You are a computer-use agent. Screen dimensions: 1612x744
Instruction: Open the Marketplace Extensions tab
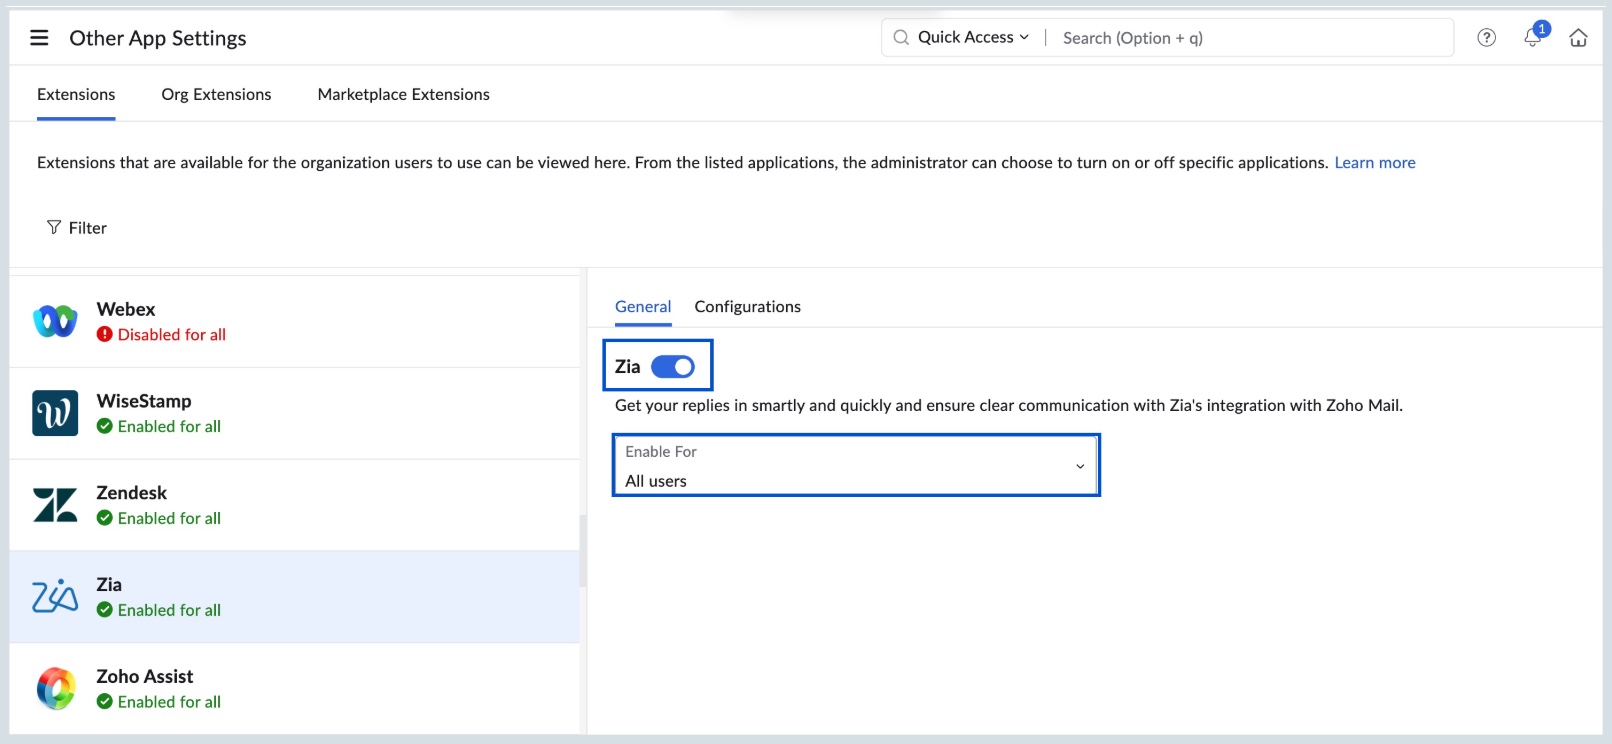coord(403,94)
